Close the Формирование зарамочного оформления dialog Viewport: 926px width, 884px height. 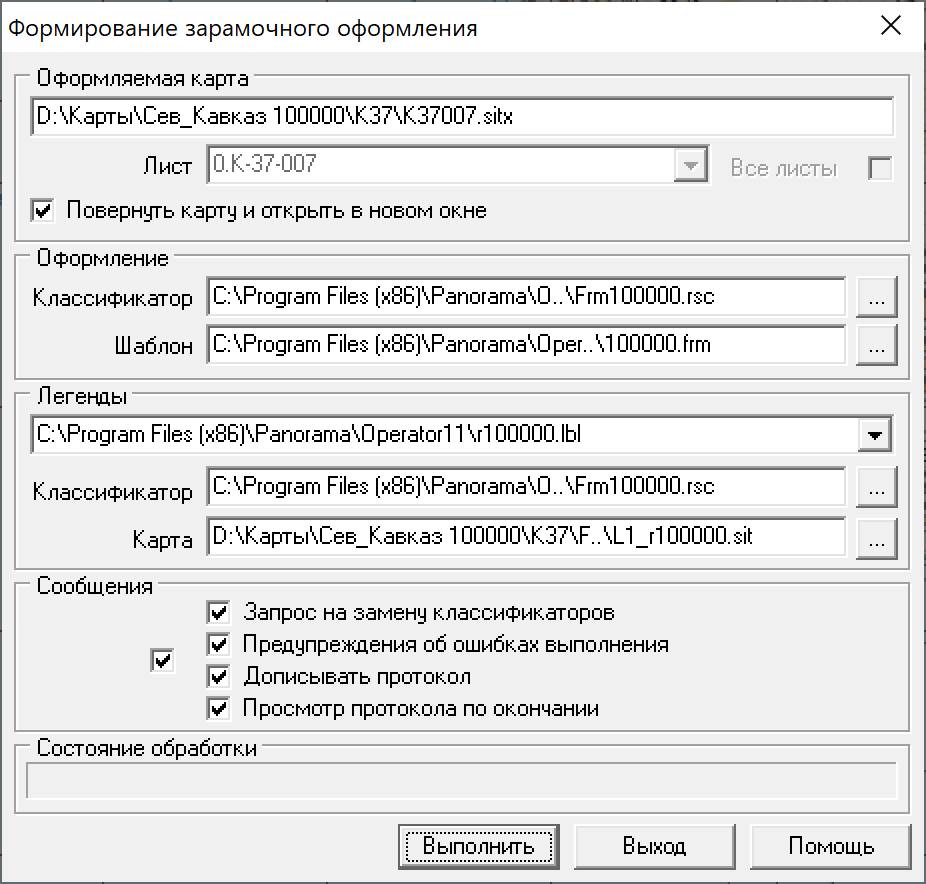(x=891, y=26)
